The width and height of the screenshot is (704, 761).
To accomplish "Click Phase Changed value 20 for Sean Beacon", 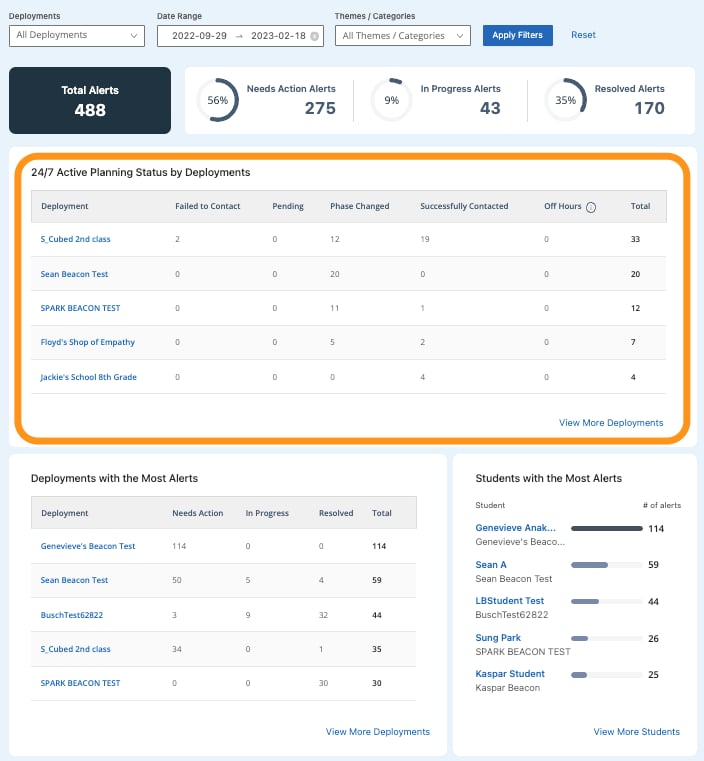I will pos(335,274).
